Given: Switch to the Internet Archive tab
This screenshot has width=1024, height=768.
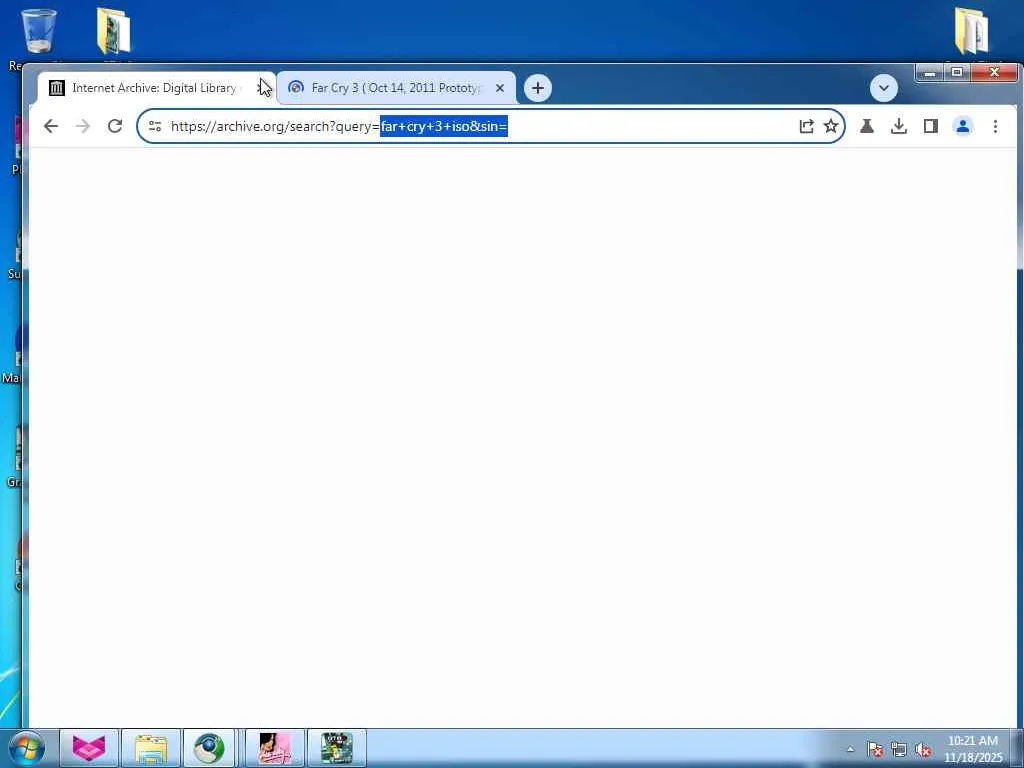Looking at the screenshot, I should click(155, 88).
